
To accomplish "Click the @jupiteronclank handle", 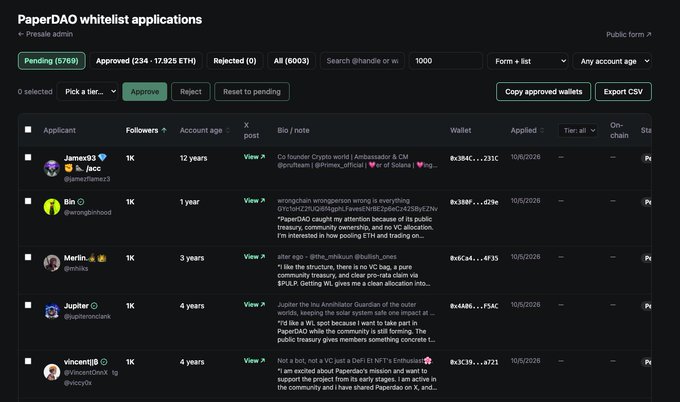I will [87, 317].
